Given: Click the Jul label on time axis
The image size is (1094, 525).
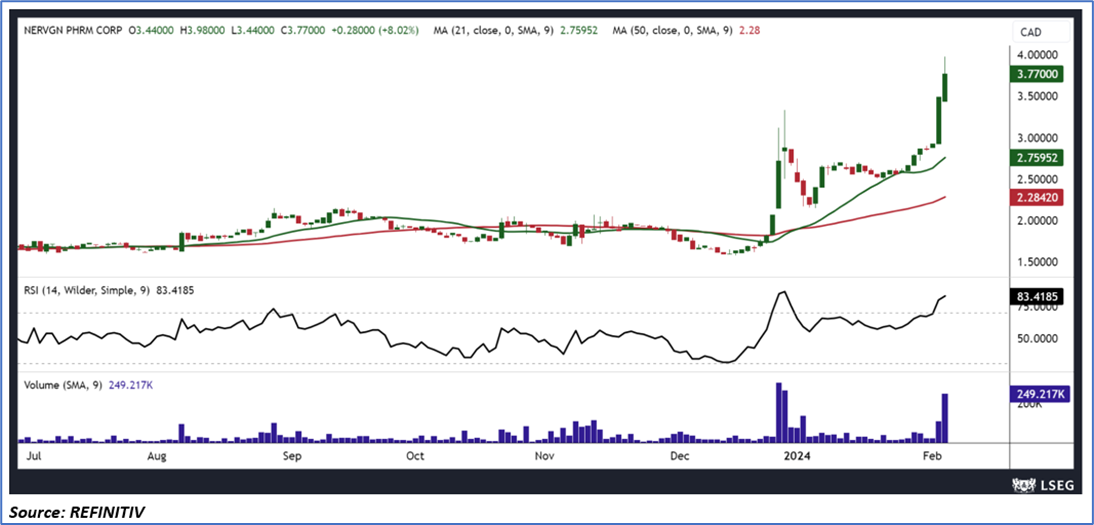Looking at the screenshot, I should click(x=31, y=457).
